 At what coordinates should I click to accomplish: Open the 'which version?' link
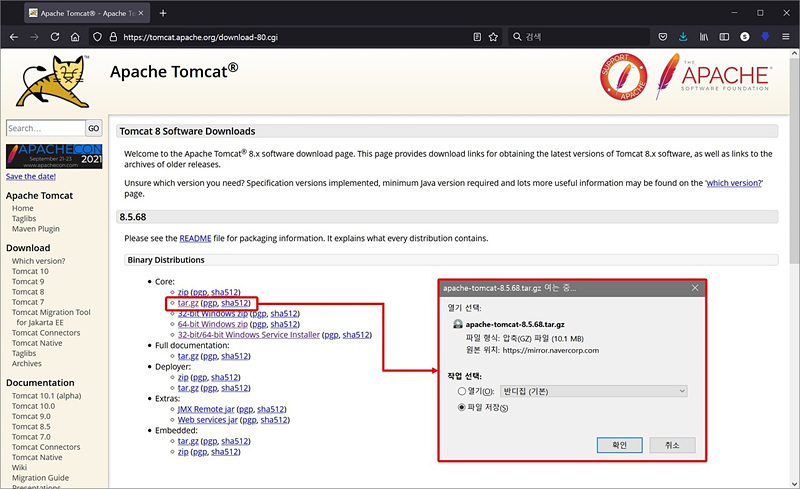734,183
